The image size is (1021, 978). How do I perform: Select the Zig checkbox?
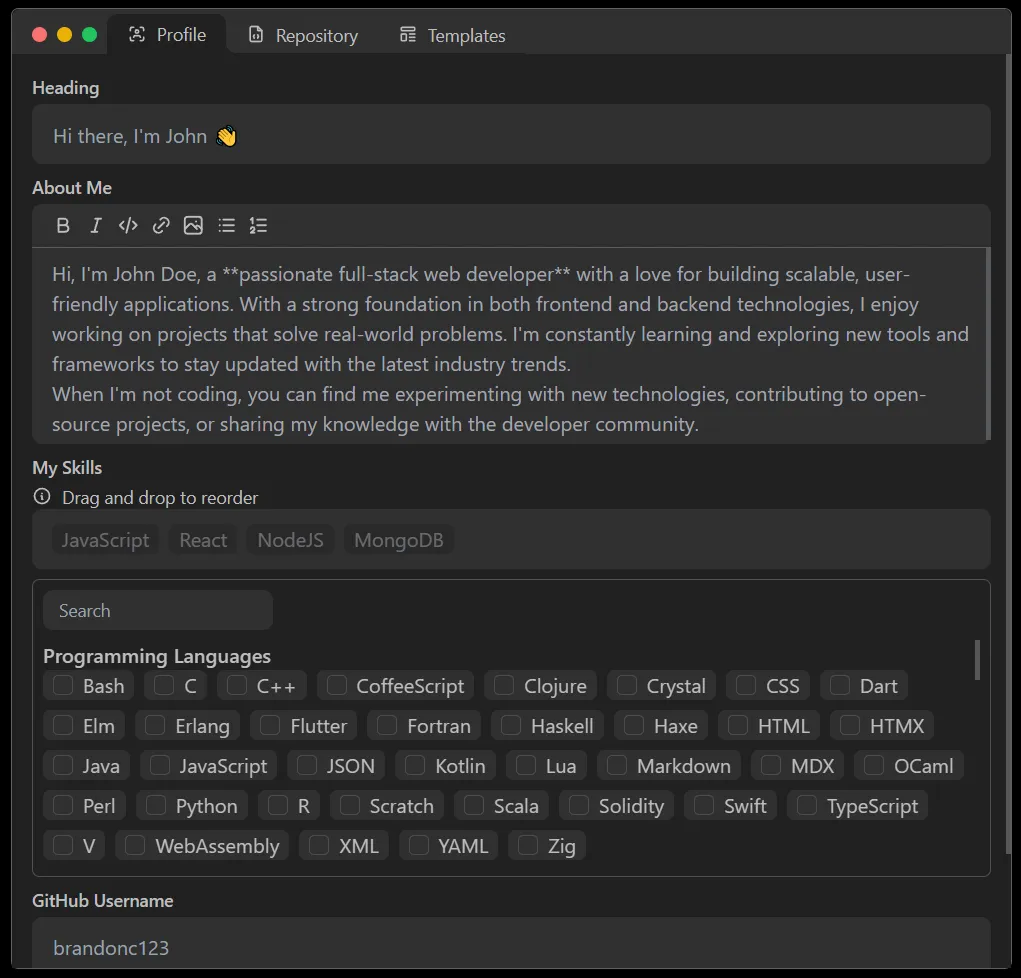tap(527, 845)
